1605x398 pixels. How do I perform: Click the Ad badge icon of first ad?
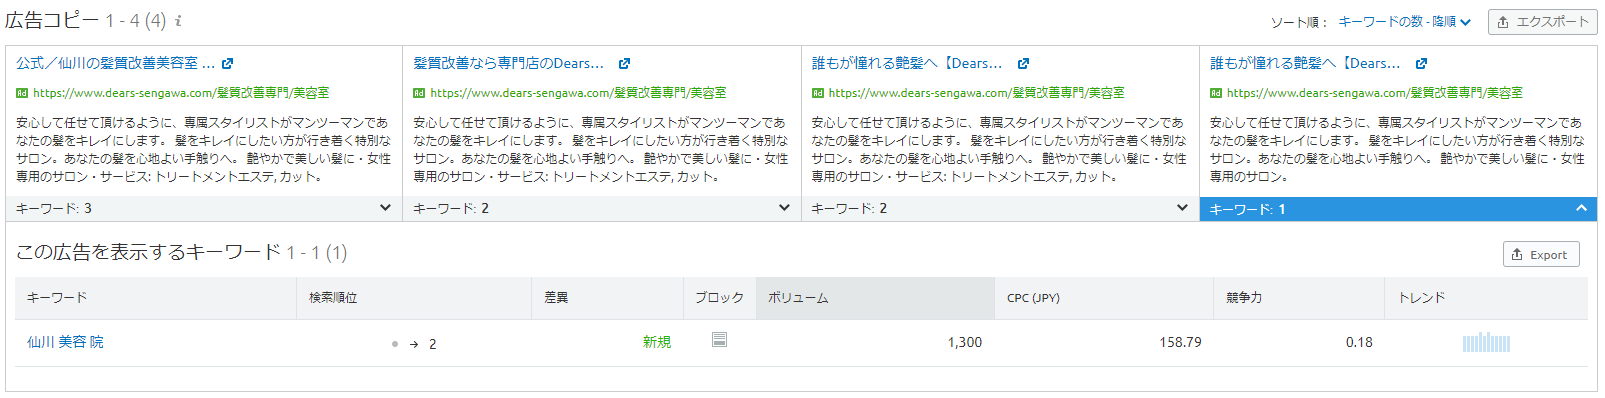21,93
